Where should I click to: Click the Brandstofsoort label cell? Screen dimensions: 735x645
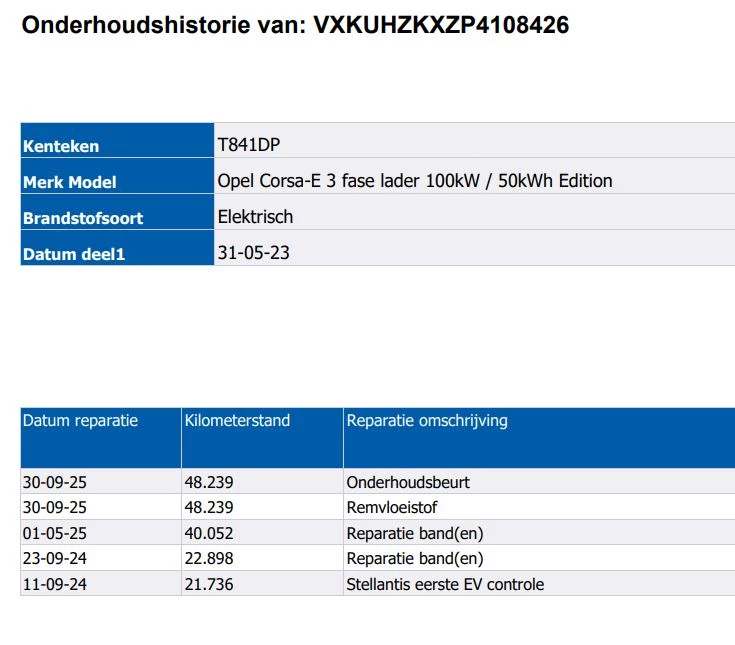(117, 212)
